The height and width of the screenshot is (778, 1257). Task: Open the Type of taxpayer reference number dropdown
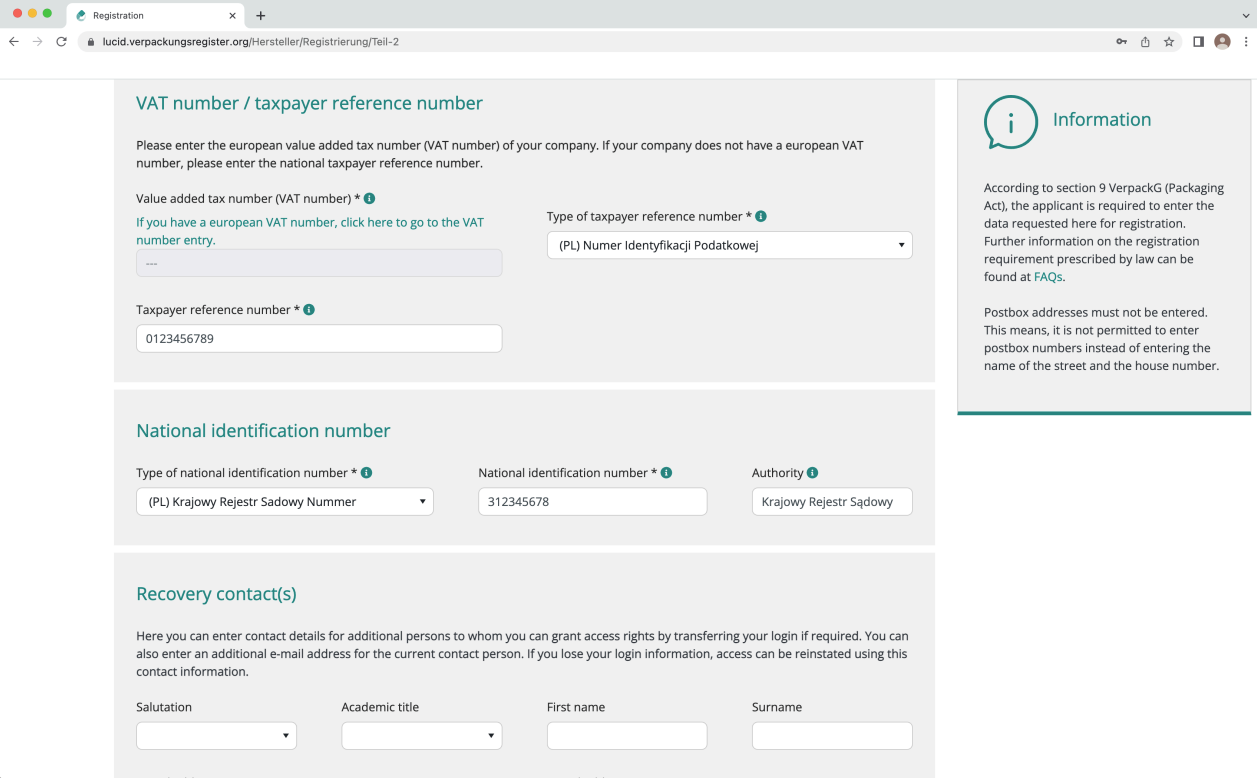pos(729,245)
